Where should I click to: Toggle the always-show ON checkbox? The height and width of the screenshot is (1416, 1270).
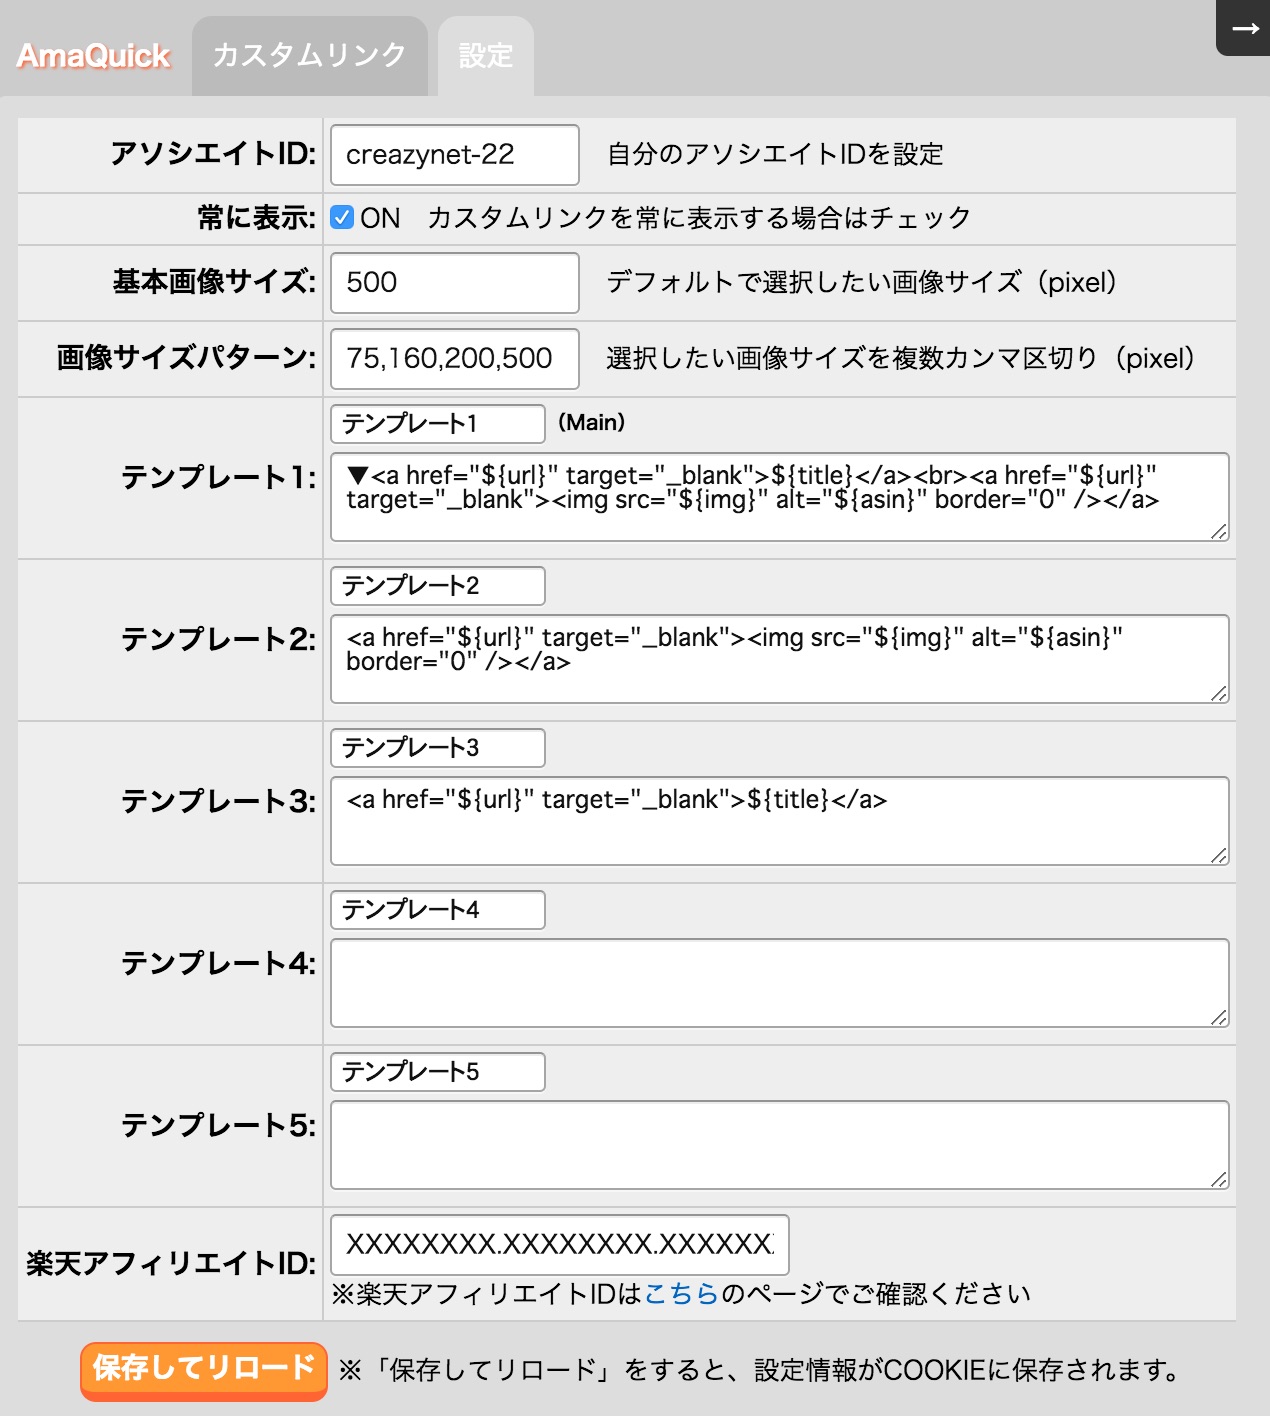coord(342,217)
